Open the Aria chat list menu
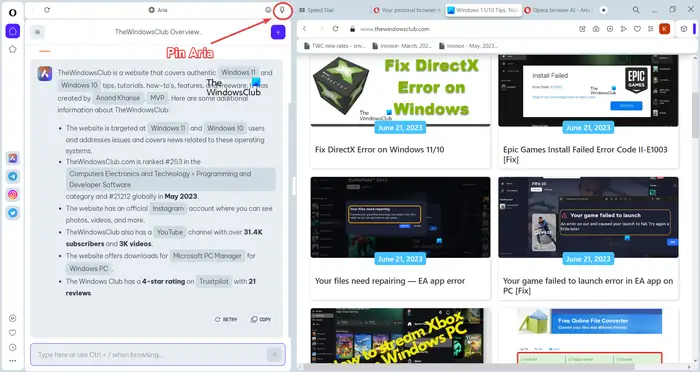The width and height of the screenshot is (700, 372). [x=38, y=32]
